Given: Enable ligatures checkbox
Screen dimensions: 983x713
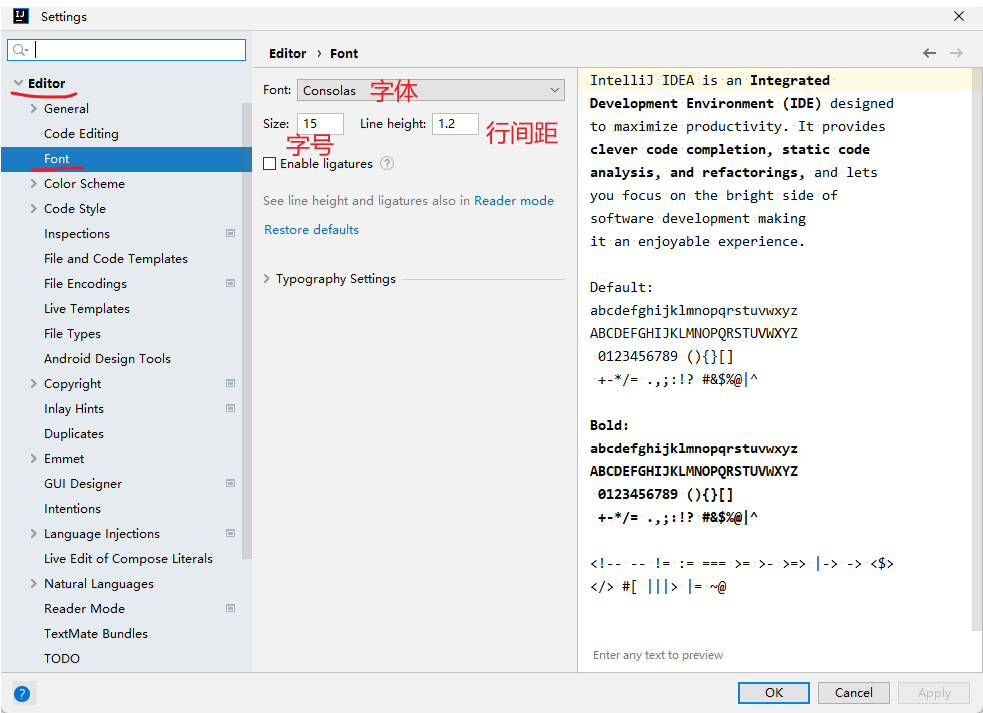Looking at the screenshot, I should pyautogui.click(x=270, y=164).
